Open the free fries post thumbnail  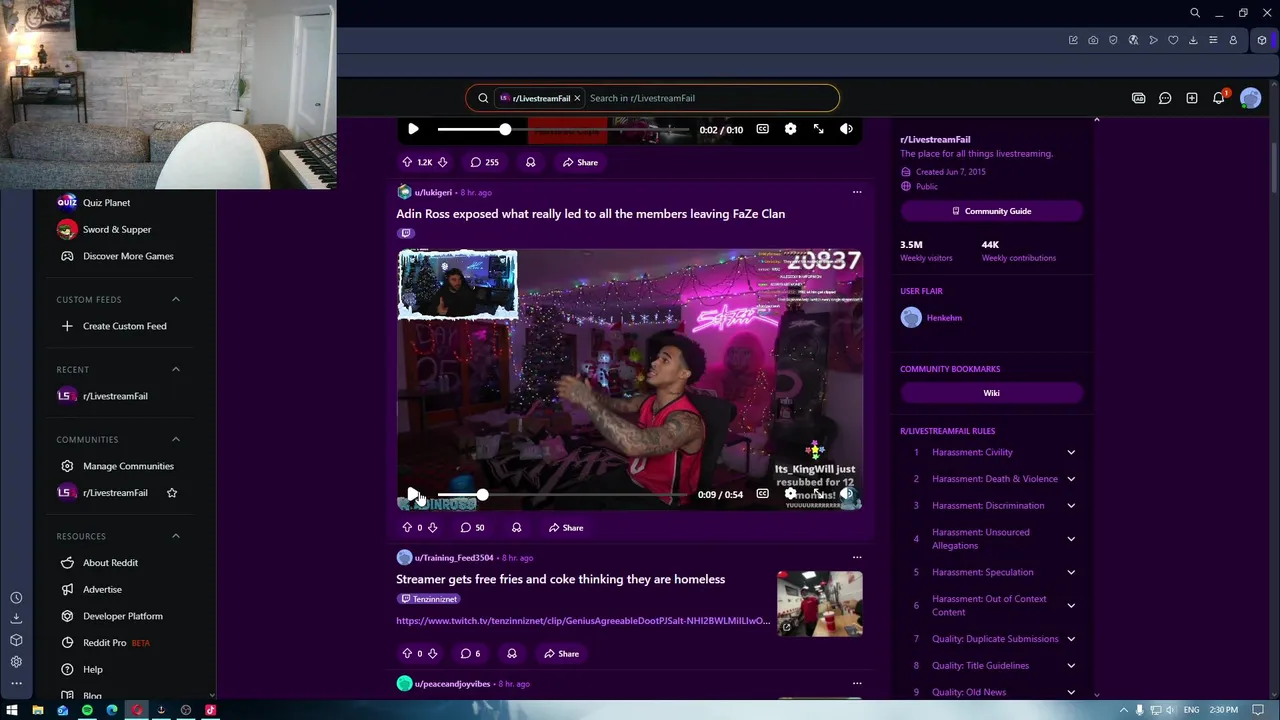[x=820, y=603]
